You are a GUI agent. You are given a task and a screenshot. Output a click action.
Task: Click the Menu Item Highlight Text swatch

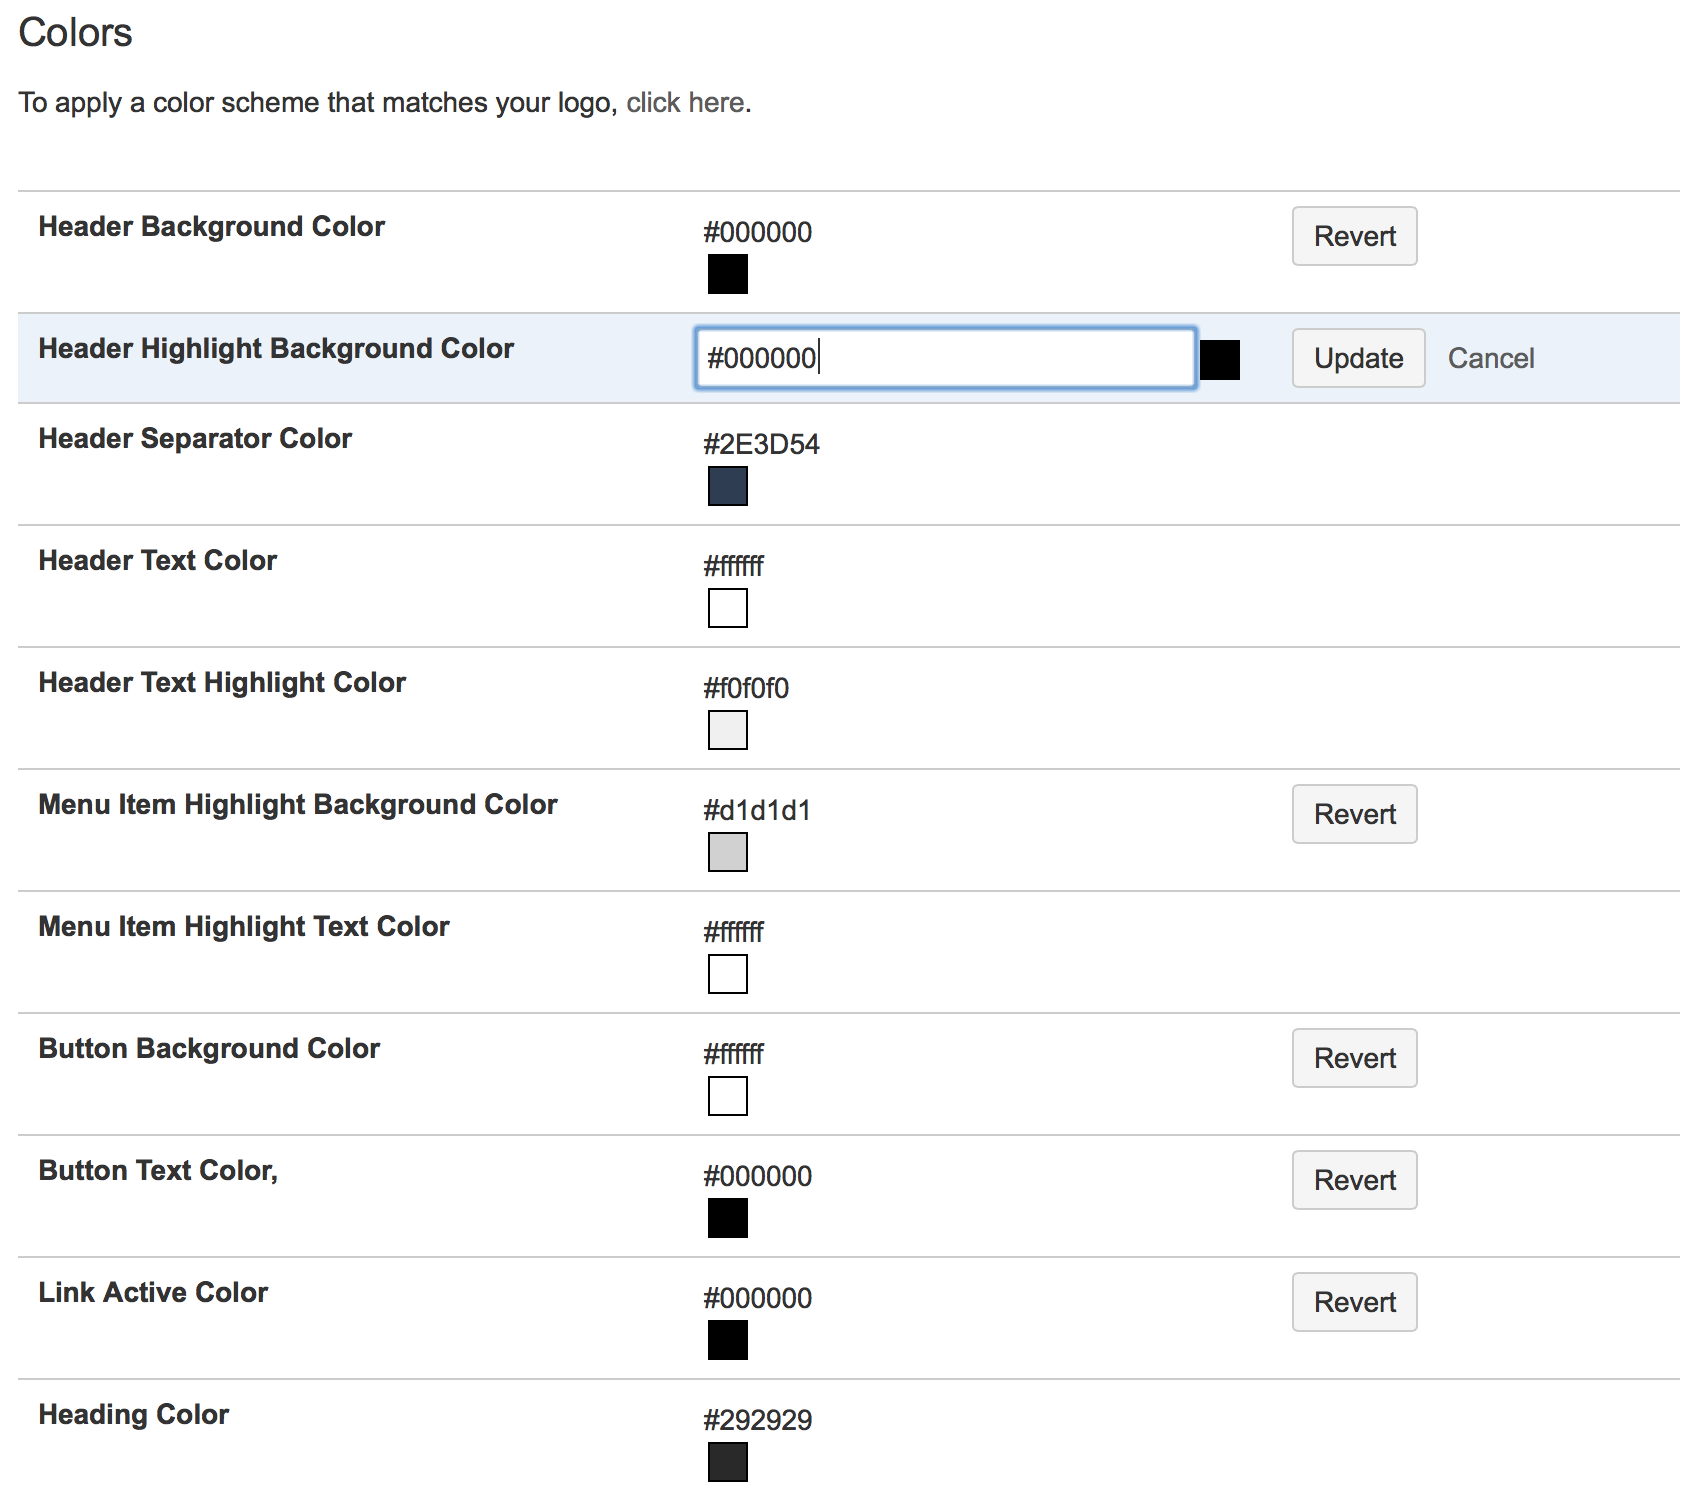[x=727, y=974]
